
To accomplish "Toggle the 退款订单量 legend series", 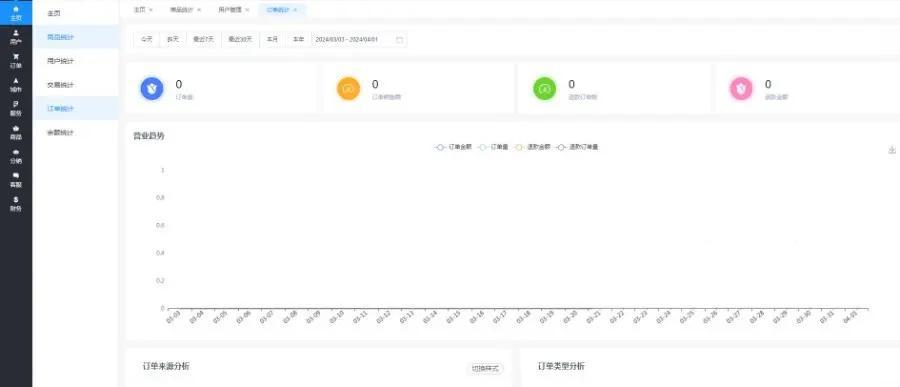I will tap(577, 147).
